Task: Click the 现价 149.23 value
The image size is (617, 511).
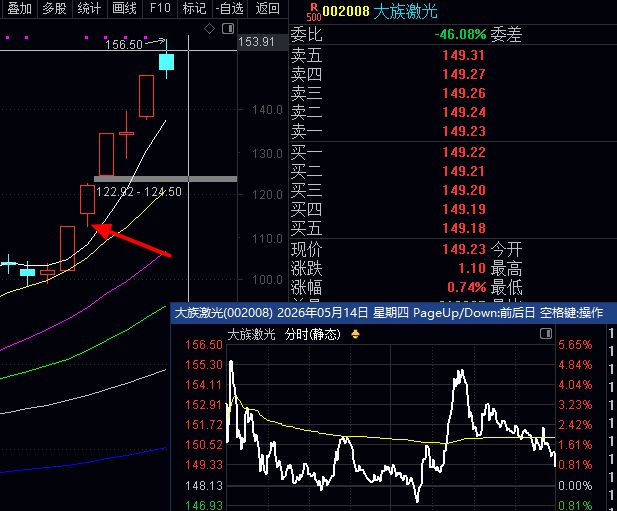Action: click(x=464, y=249)
